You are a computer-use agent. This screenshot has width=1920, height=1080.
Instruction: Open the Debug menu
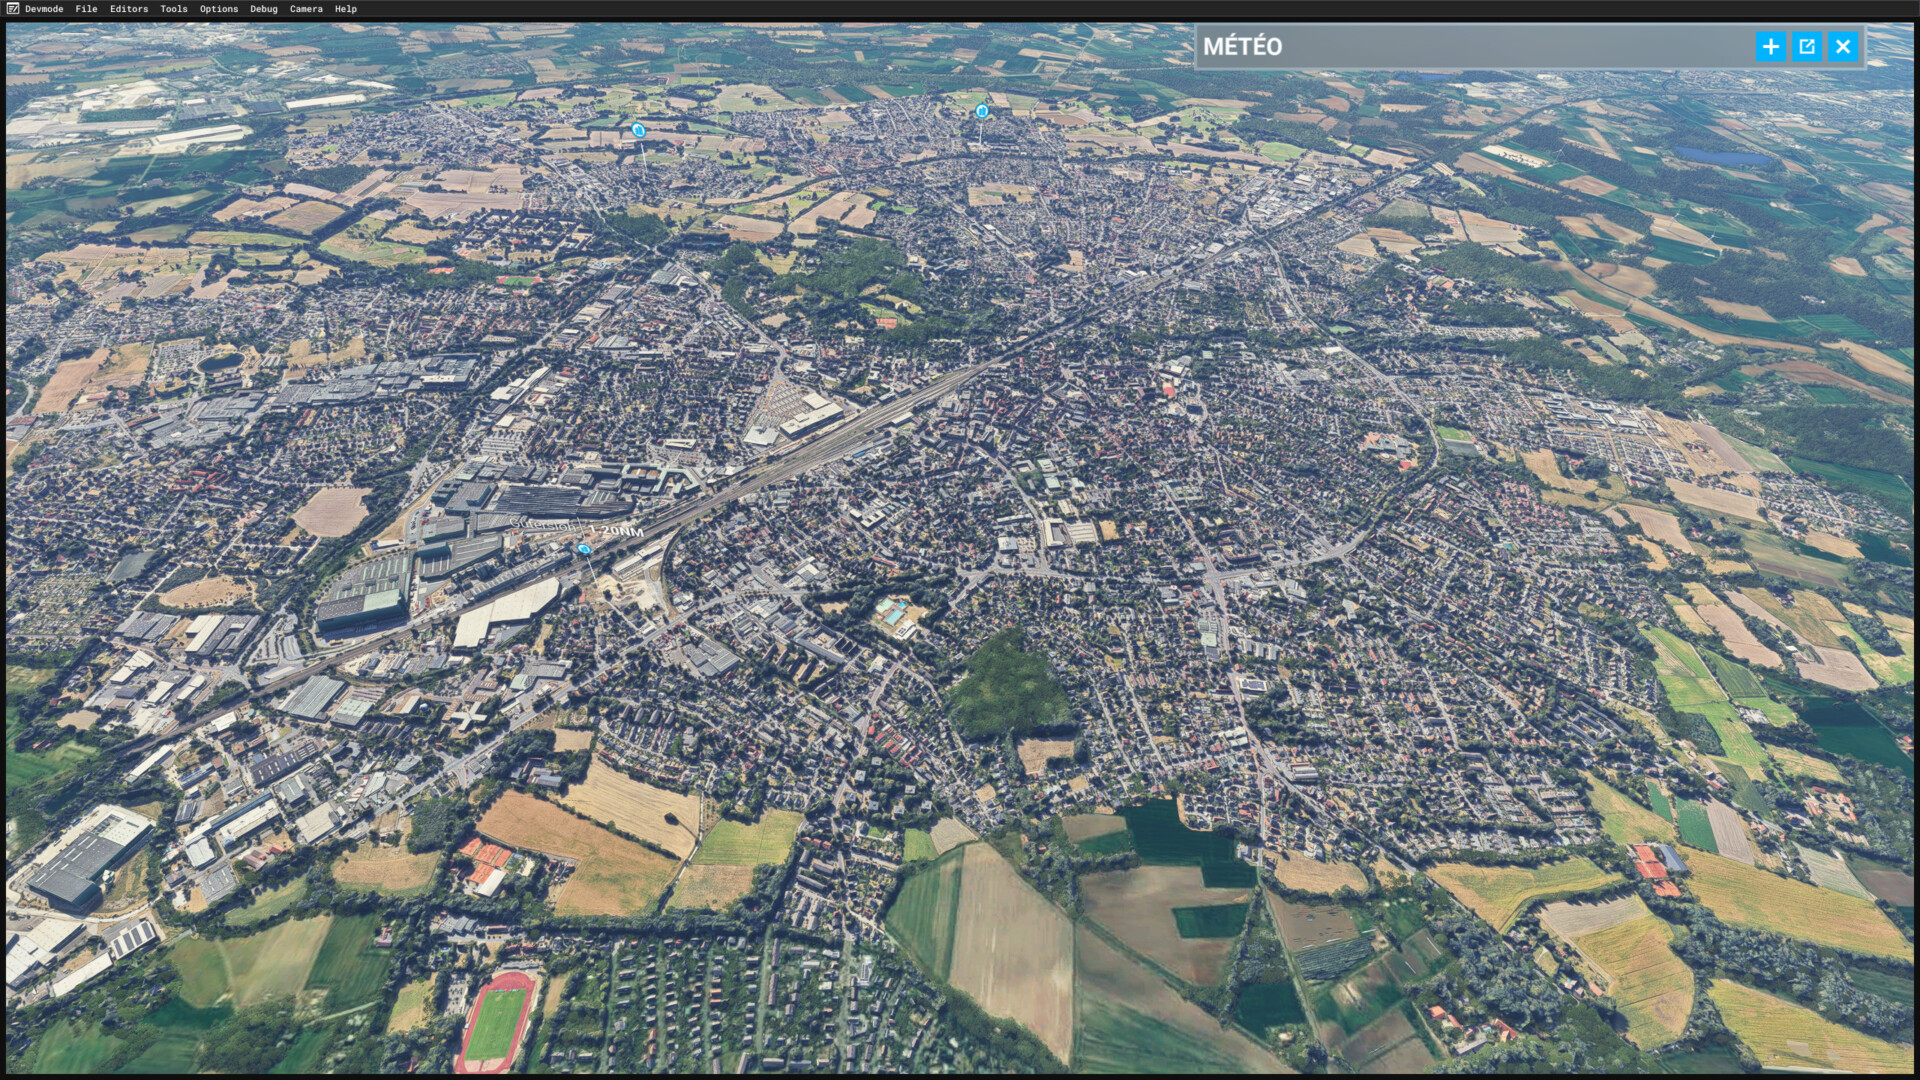point(264,9)
